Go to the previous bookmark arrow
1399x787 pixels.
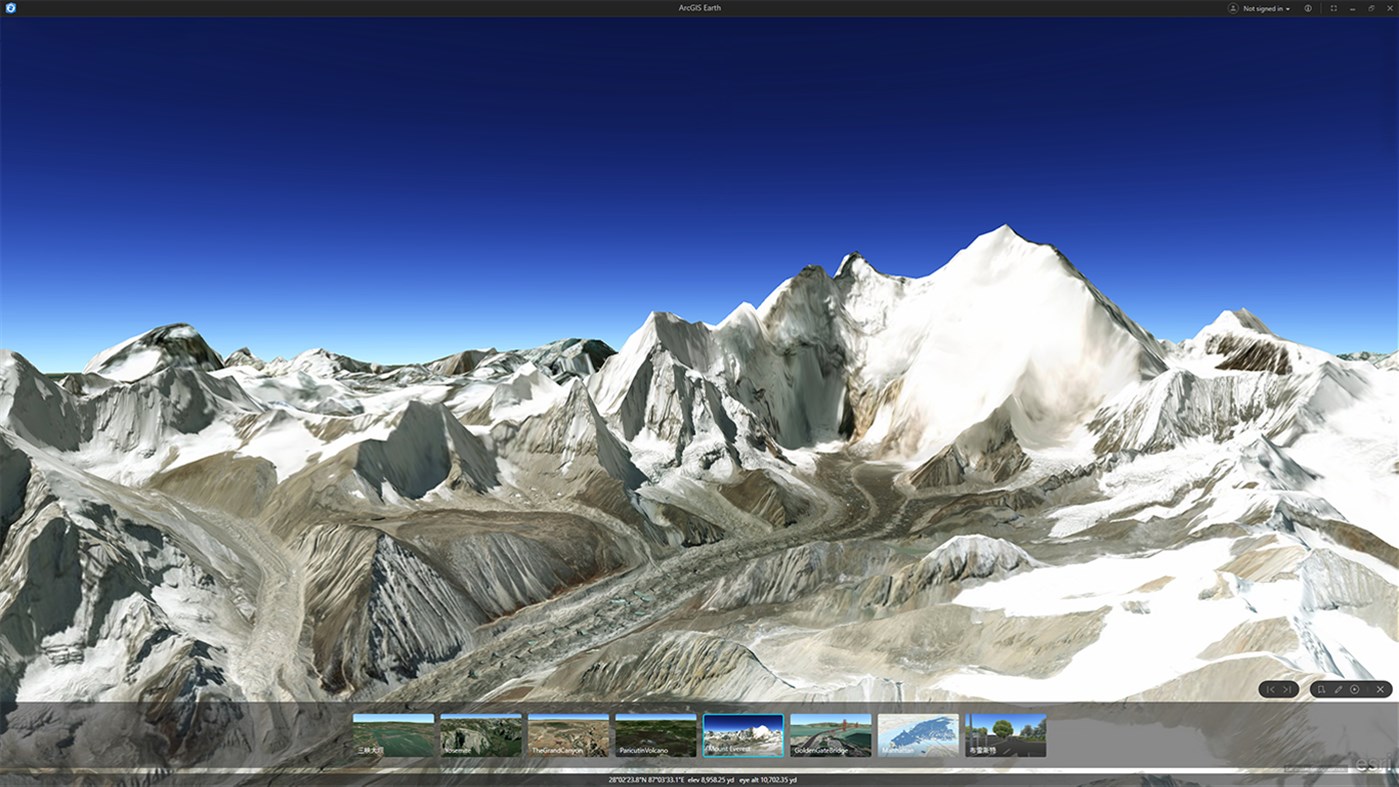click(1269, 689)
